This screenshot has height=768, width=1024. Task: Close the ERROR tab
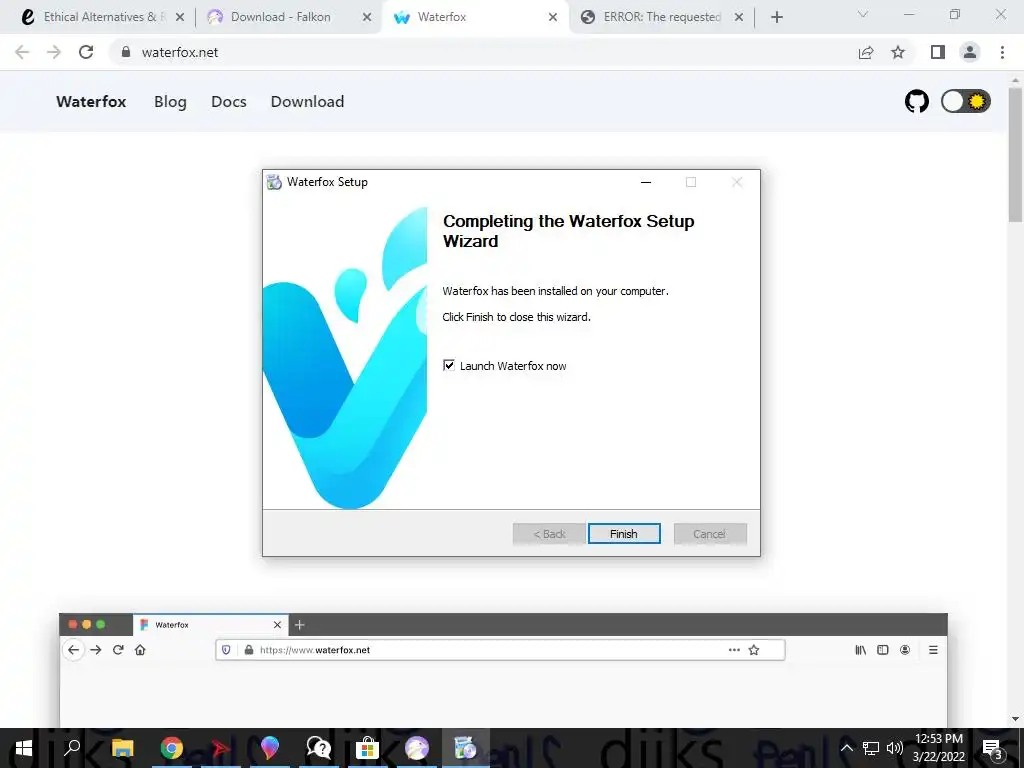739,18
